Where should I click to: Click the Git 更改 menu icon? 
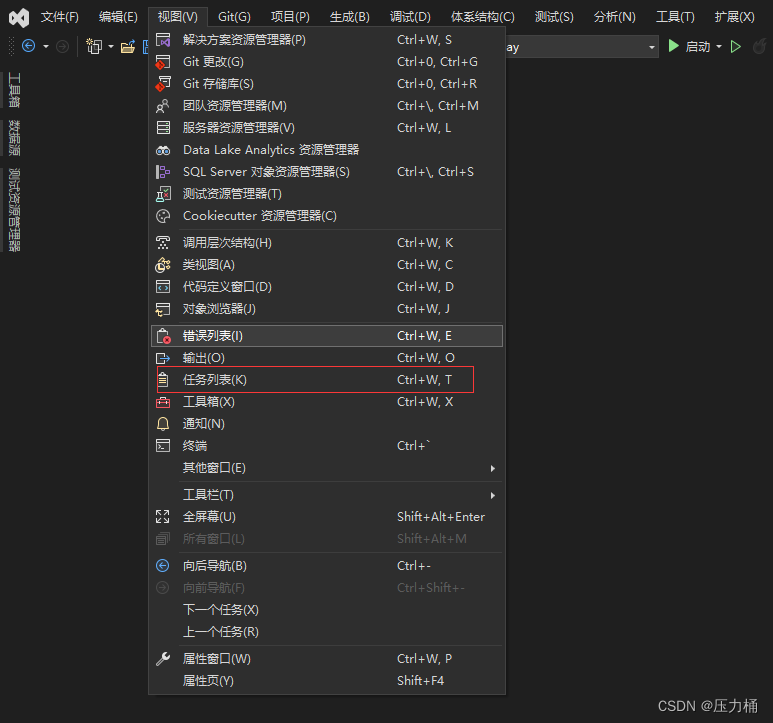(163, 62)
